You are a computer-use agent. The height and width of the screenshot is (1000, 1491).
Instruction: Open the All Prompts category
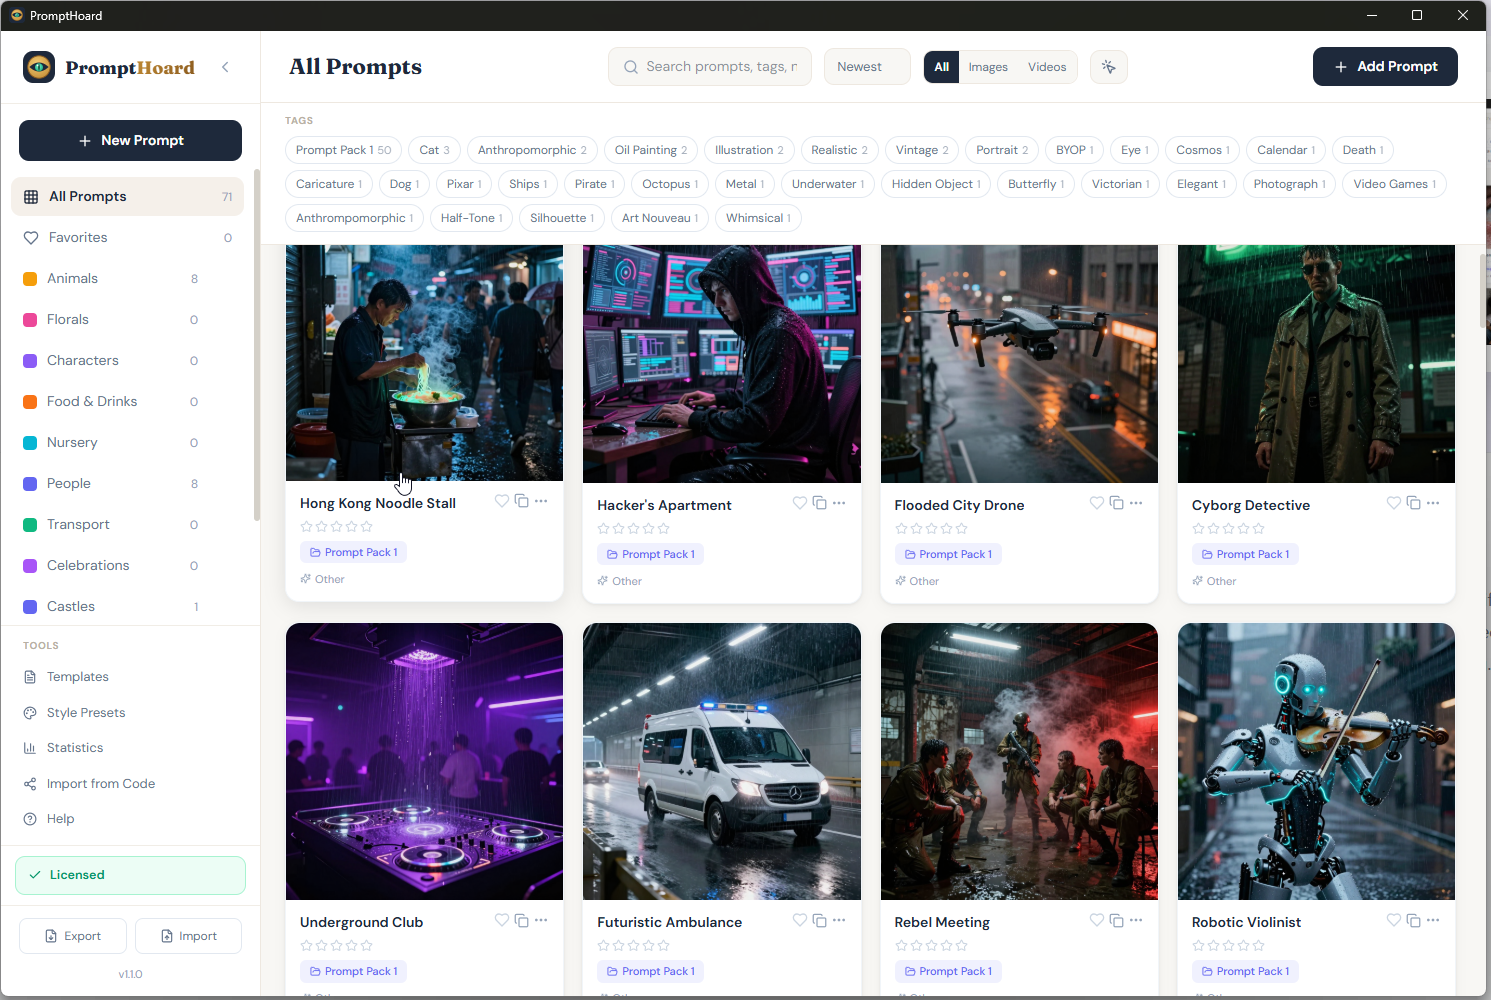coord(127,196)
